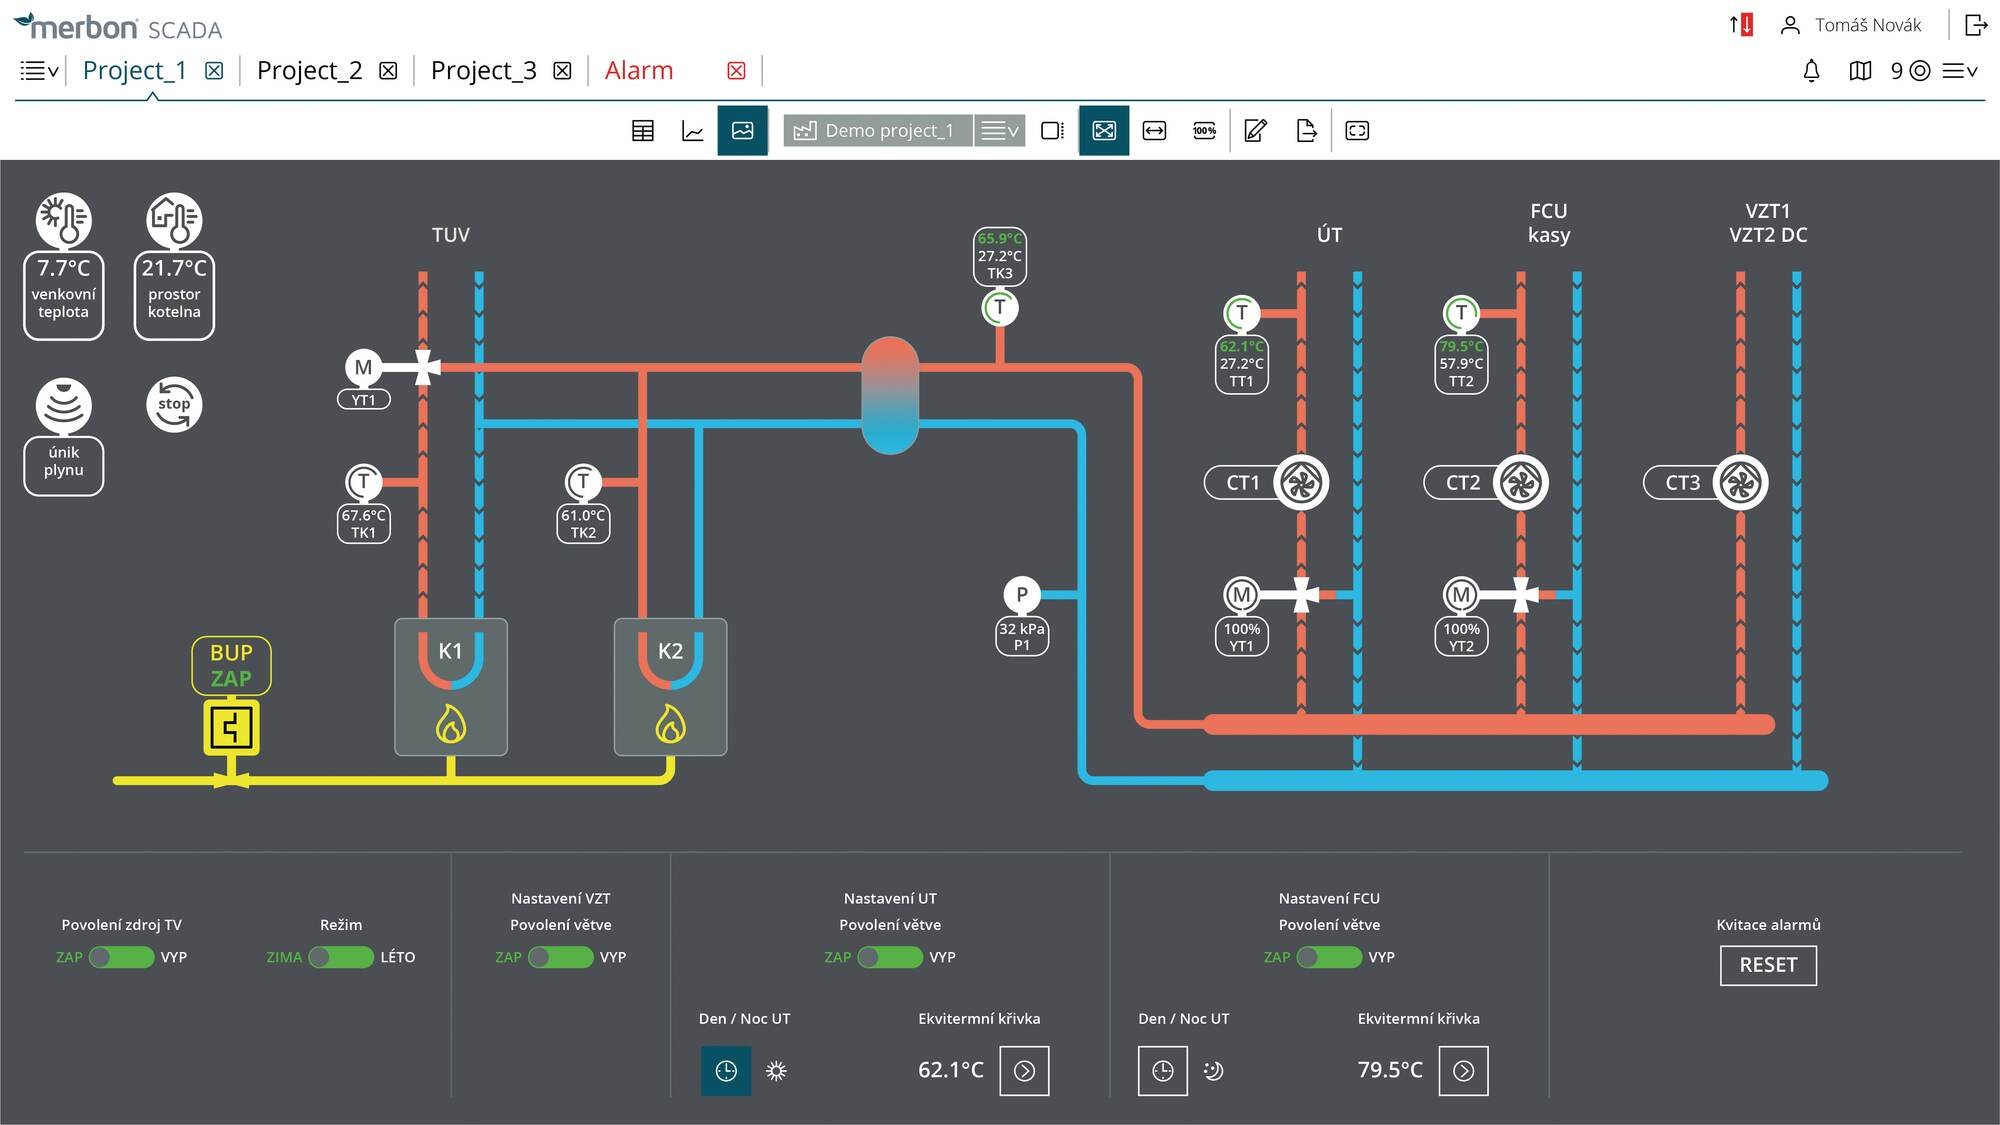The width and height of the screenshot is (2000, 1125).
Task: Select the CT2 pump fan icon
Action: [x=1521, y=483]
